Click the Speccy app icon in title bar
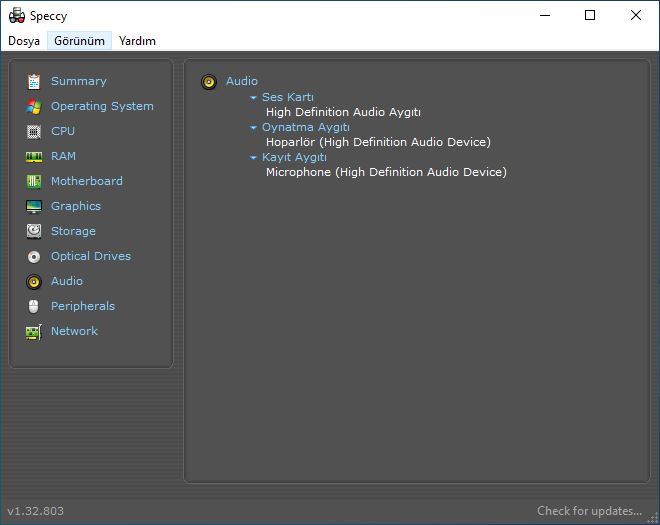 (17, 16)
